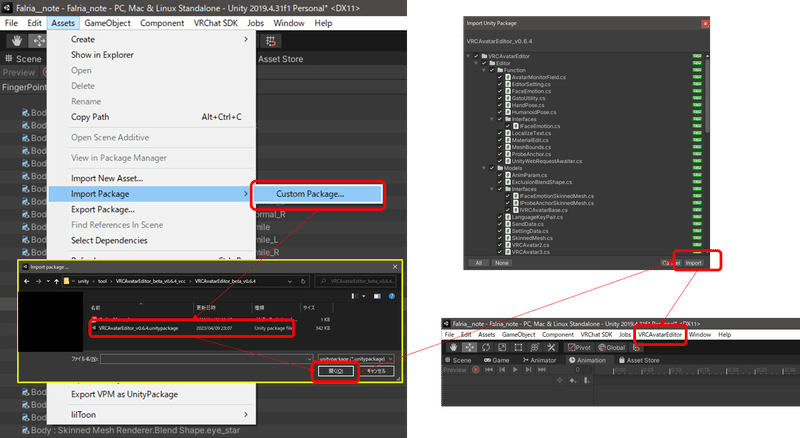This screenshot has height=438, width=800.
Task: Select the Hand tool in right Unity window
Action: click(454, 348)
